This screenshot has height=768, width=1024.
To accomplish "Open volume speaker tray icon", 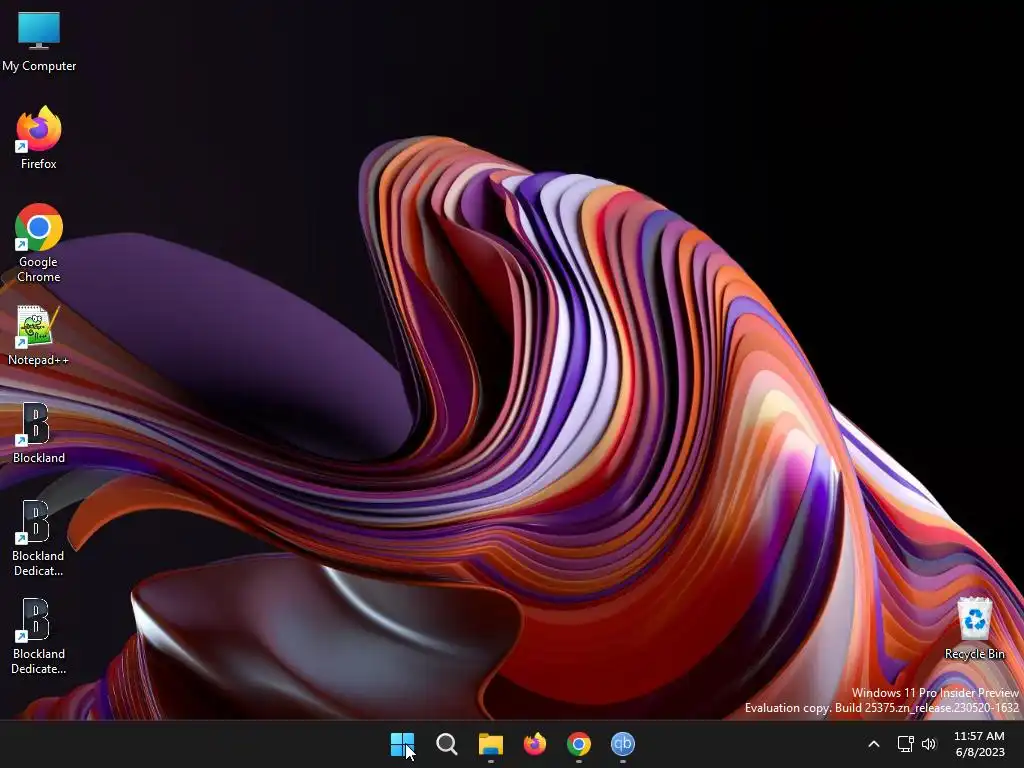I will tap(929, 744).
